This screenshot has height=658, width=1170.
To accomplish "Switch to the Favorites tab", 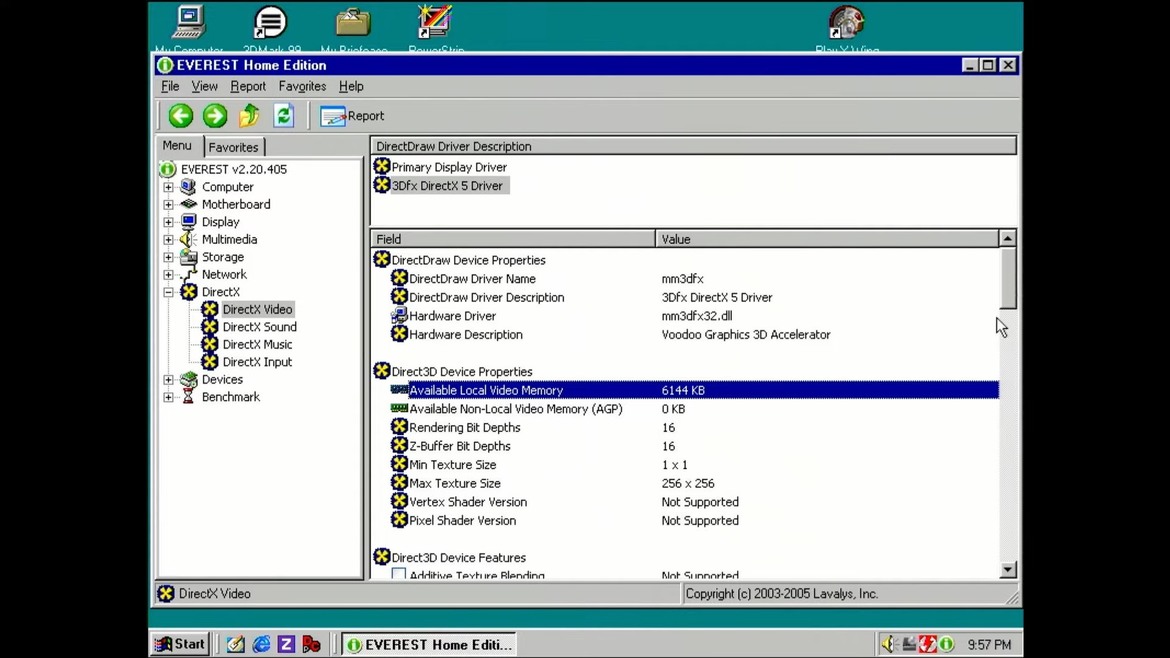I will (234, 148).
